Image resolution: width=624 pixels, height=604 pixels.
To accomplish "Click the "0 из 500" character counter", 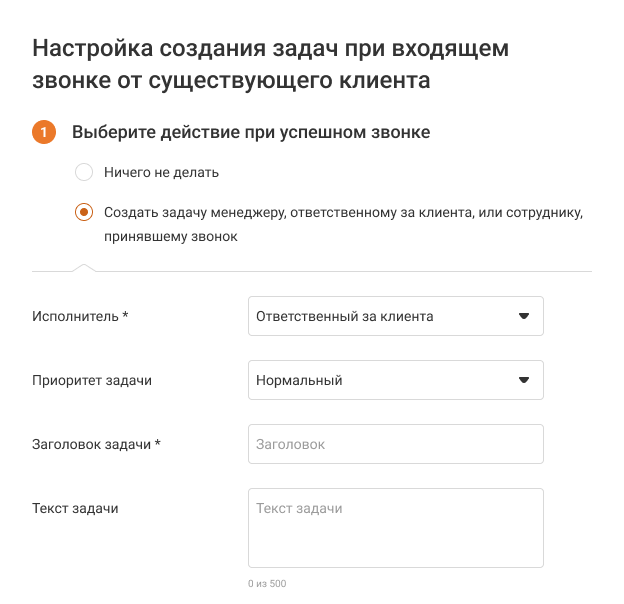I will coord(267,583).
